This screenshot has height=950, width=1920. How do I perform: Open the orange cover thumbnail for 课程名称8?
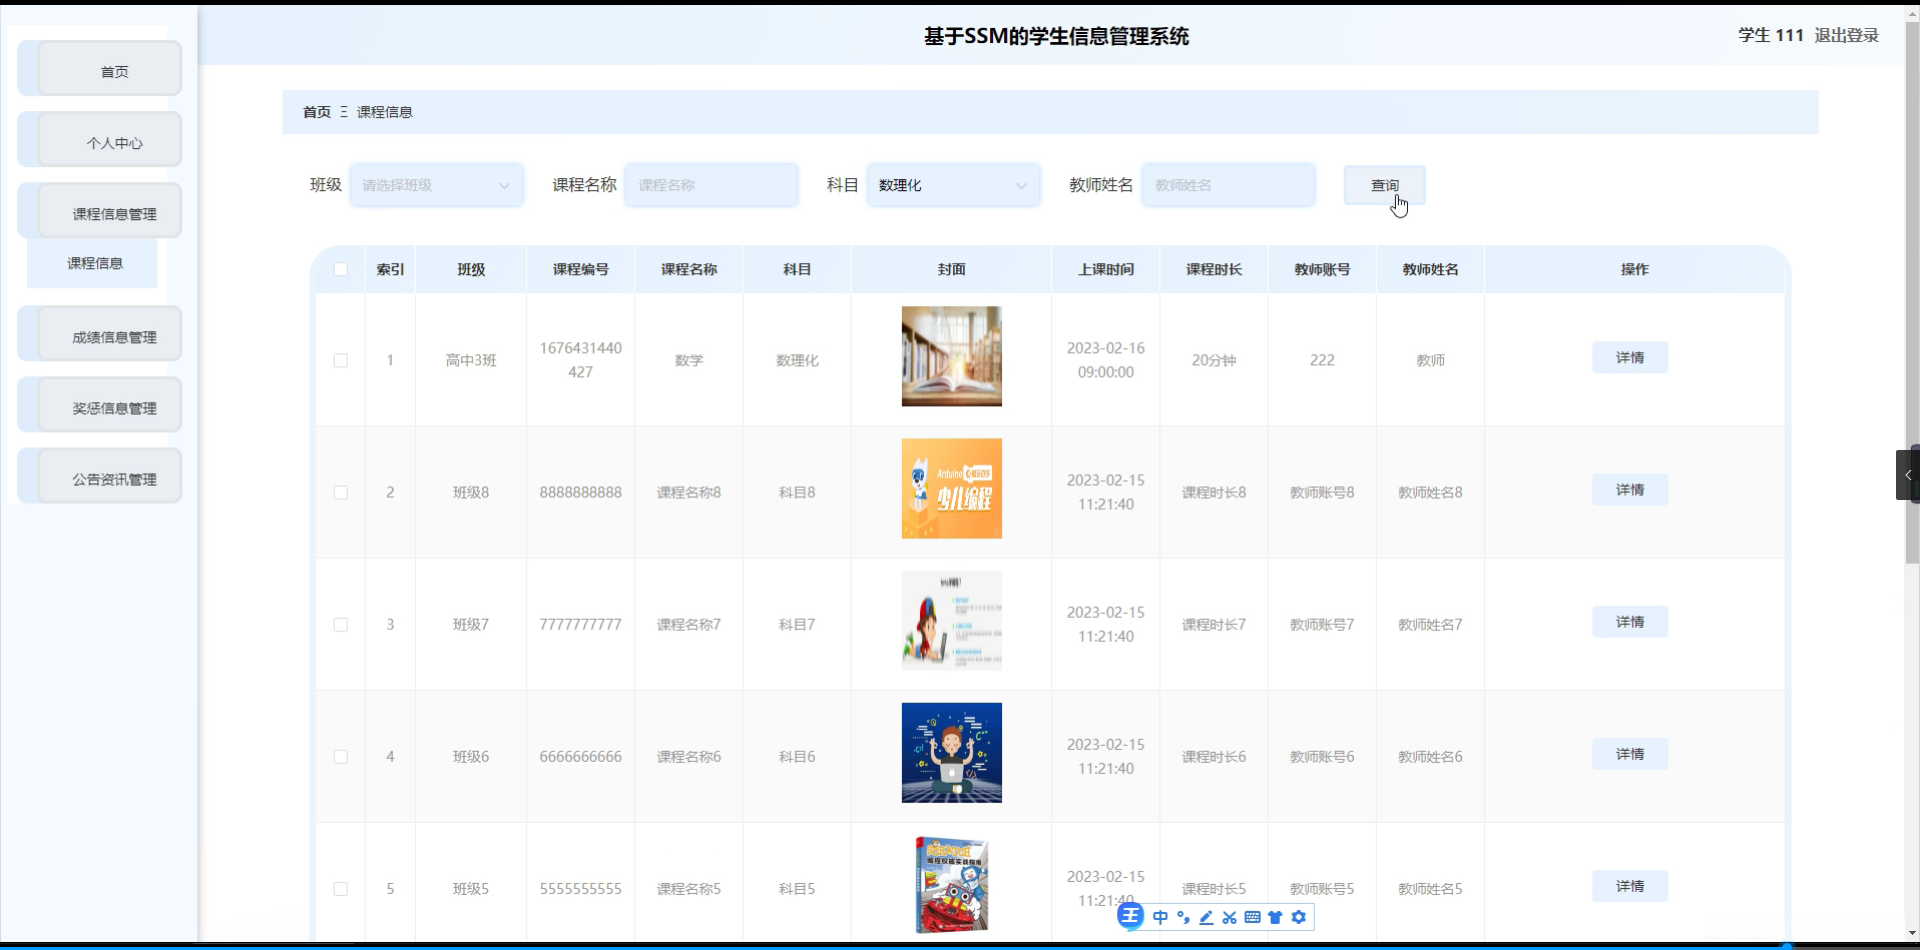pos(952,488)
